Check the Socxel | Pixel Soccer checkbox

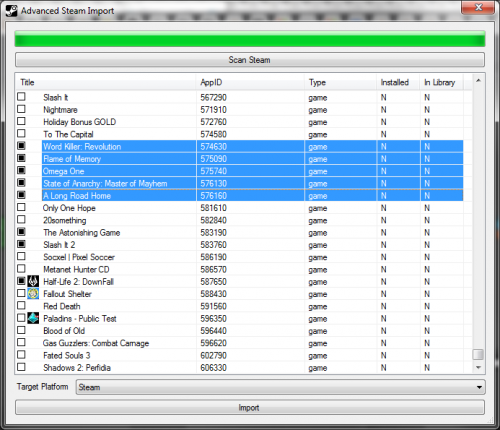21,256
